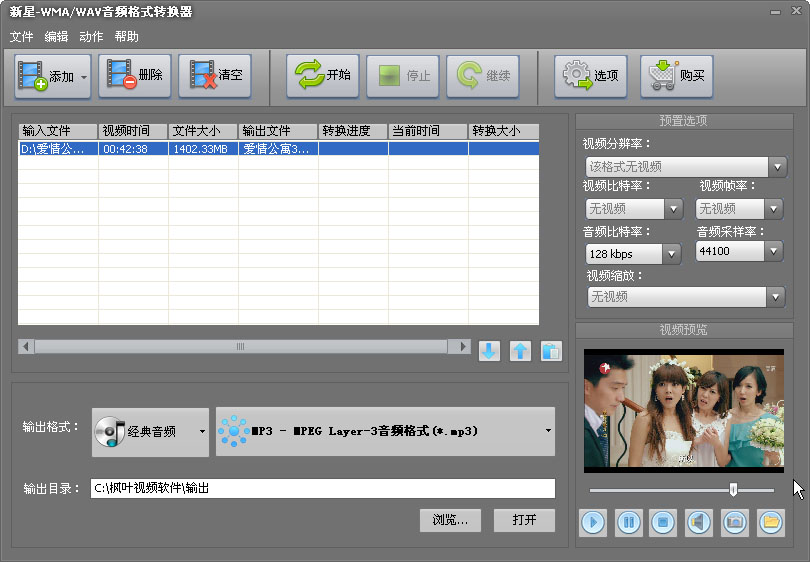Open the 选项 (Options) settings

pos(591,76)
